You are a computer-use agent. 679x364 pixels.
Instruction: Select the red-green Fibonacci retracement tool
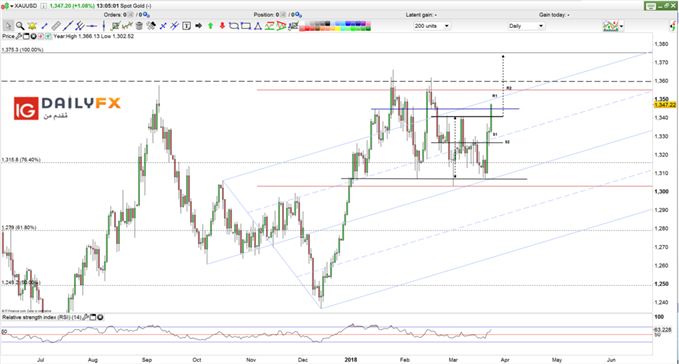tap(270, 26)
